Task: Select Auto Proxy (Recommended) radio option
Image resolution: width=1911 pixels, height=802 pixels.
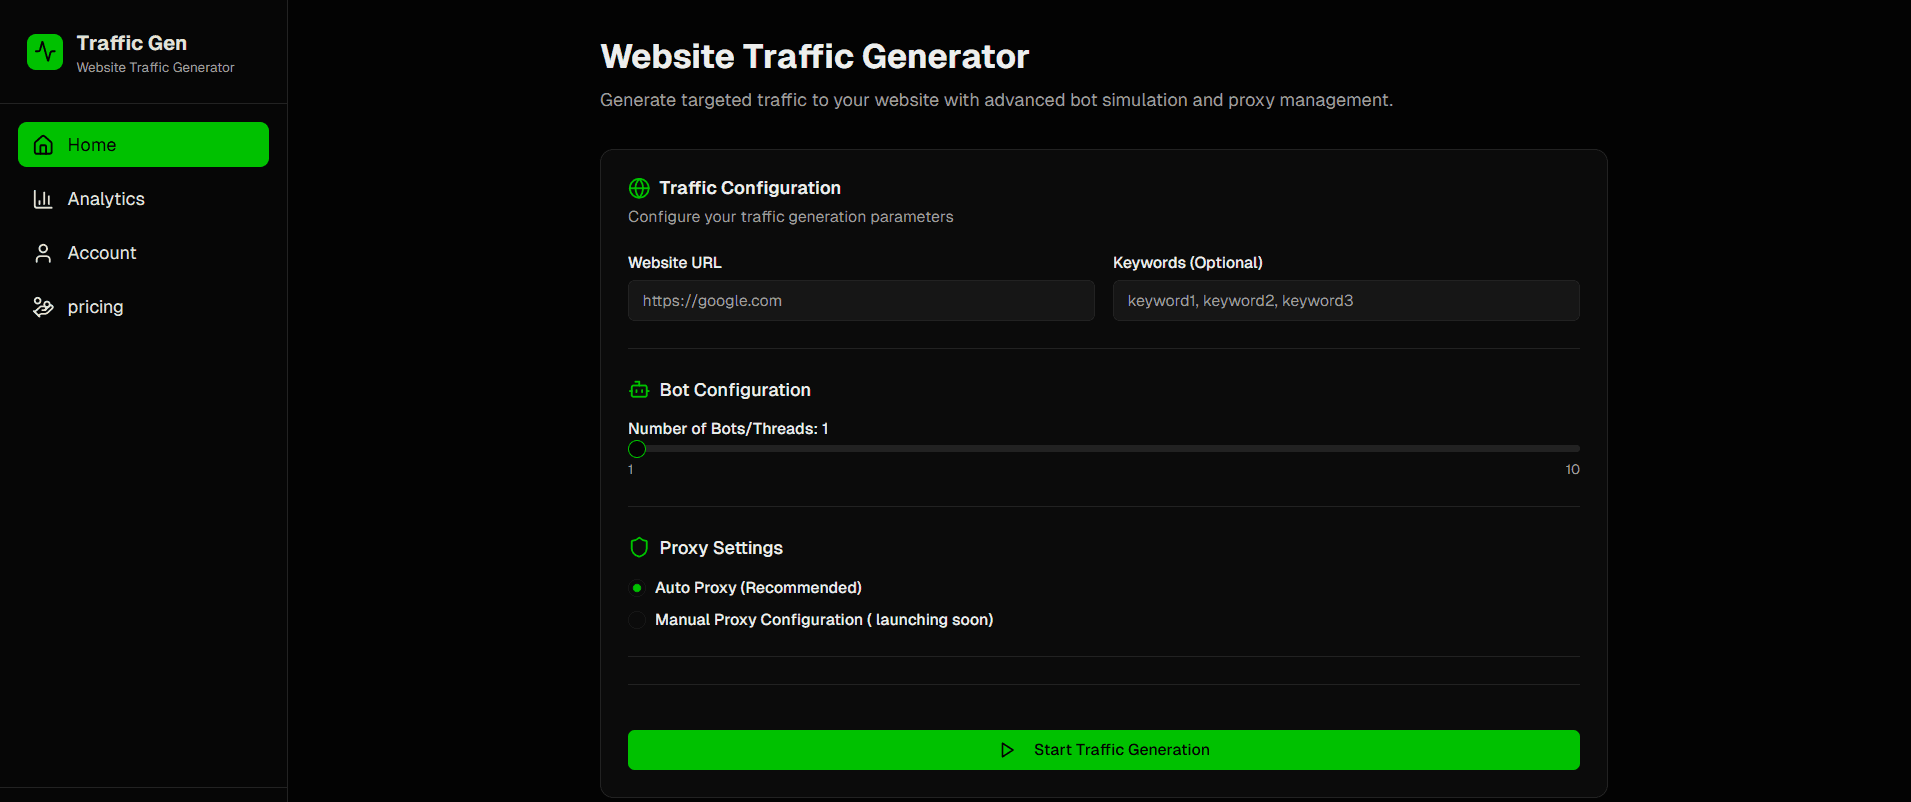Action: tap(637, 588)
